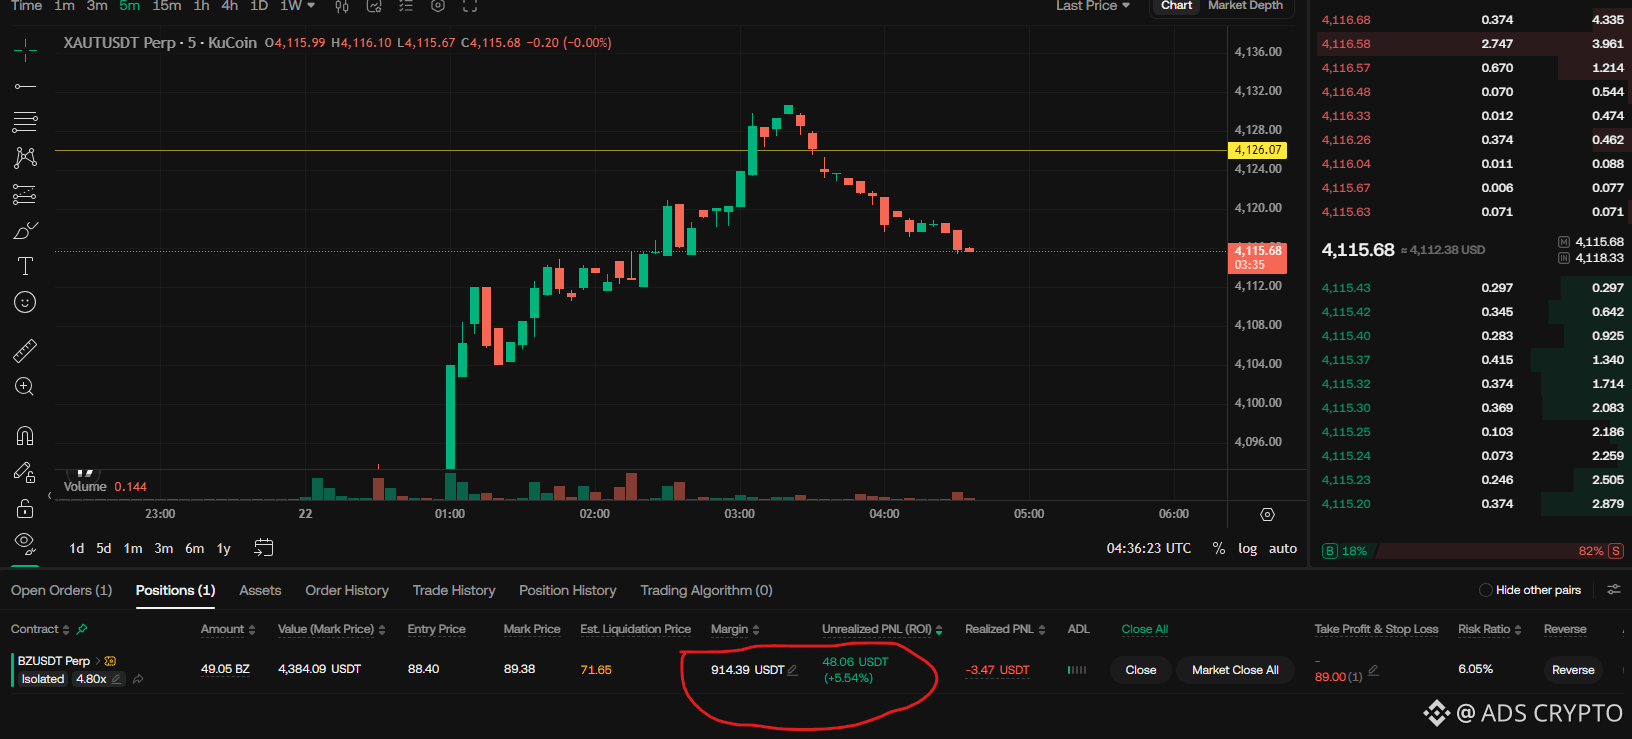Image resolution: width=1632 pixels, height=739 pixels.
Task: Hide all drawings with eye icon
Action: click(25, 543)
